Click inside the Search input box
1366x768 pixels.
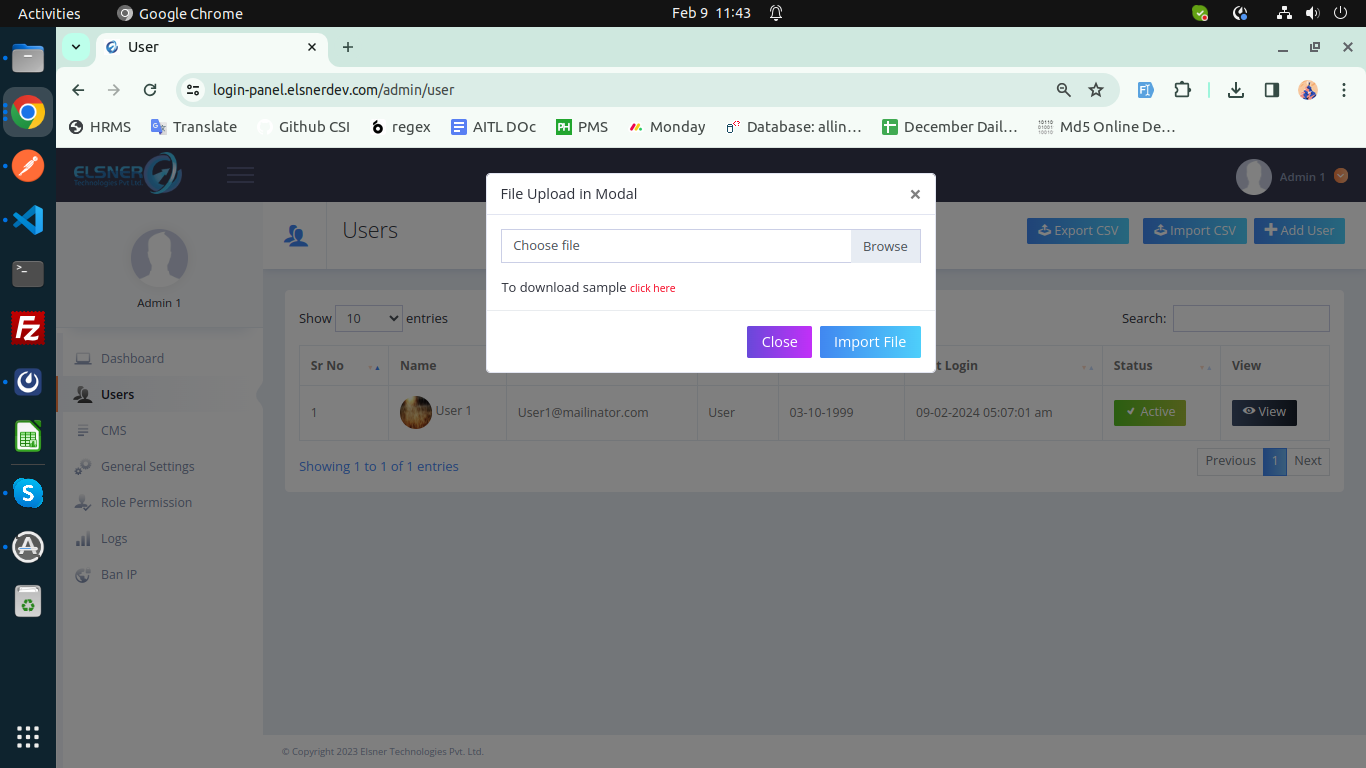(1251, 318)
